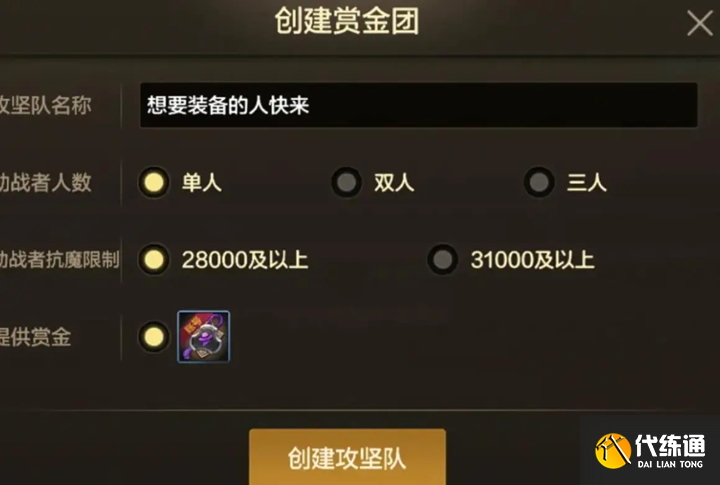Click the 创建攻坚队 button

347,457
